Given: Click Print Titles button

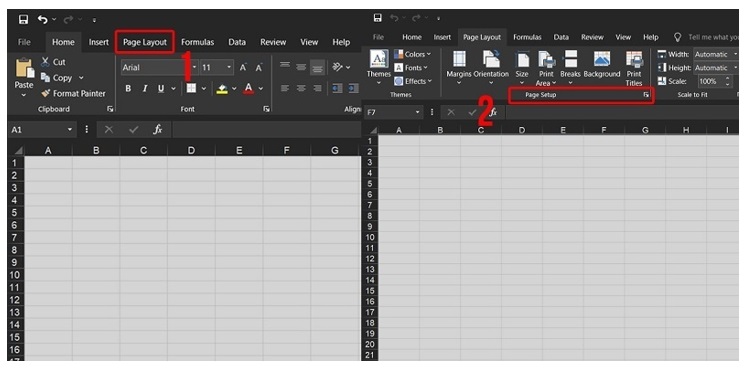Looking at the screenshot, I should coord(634,68).
